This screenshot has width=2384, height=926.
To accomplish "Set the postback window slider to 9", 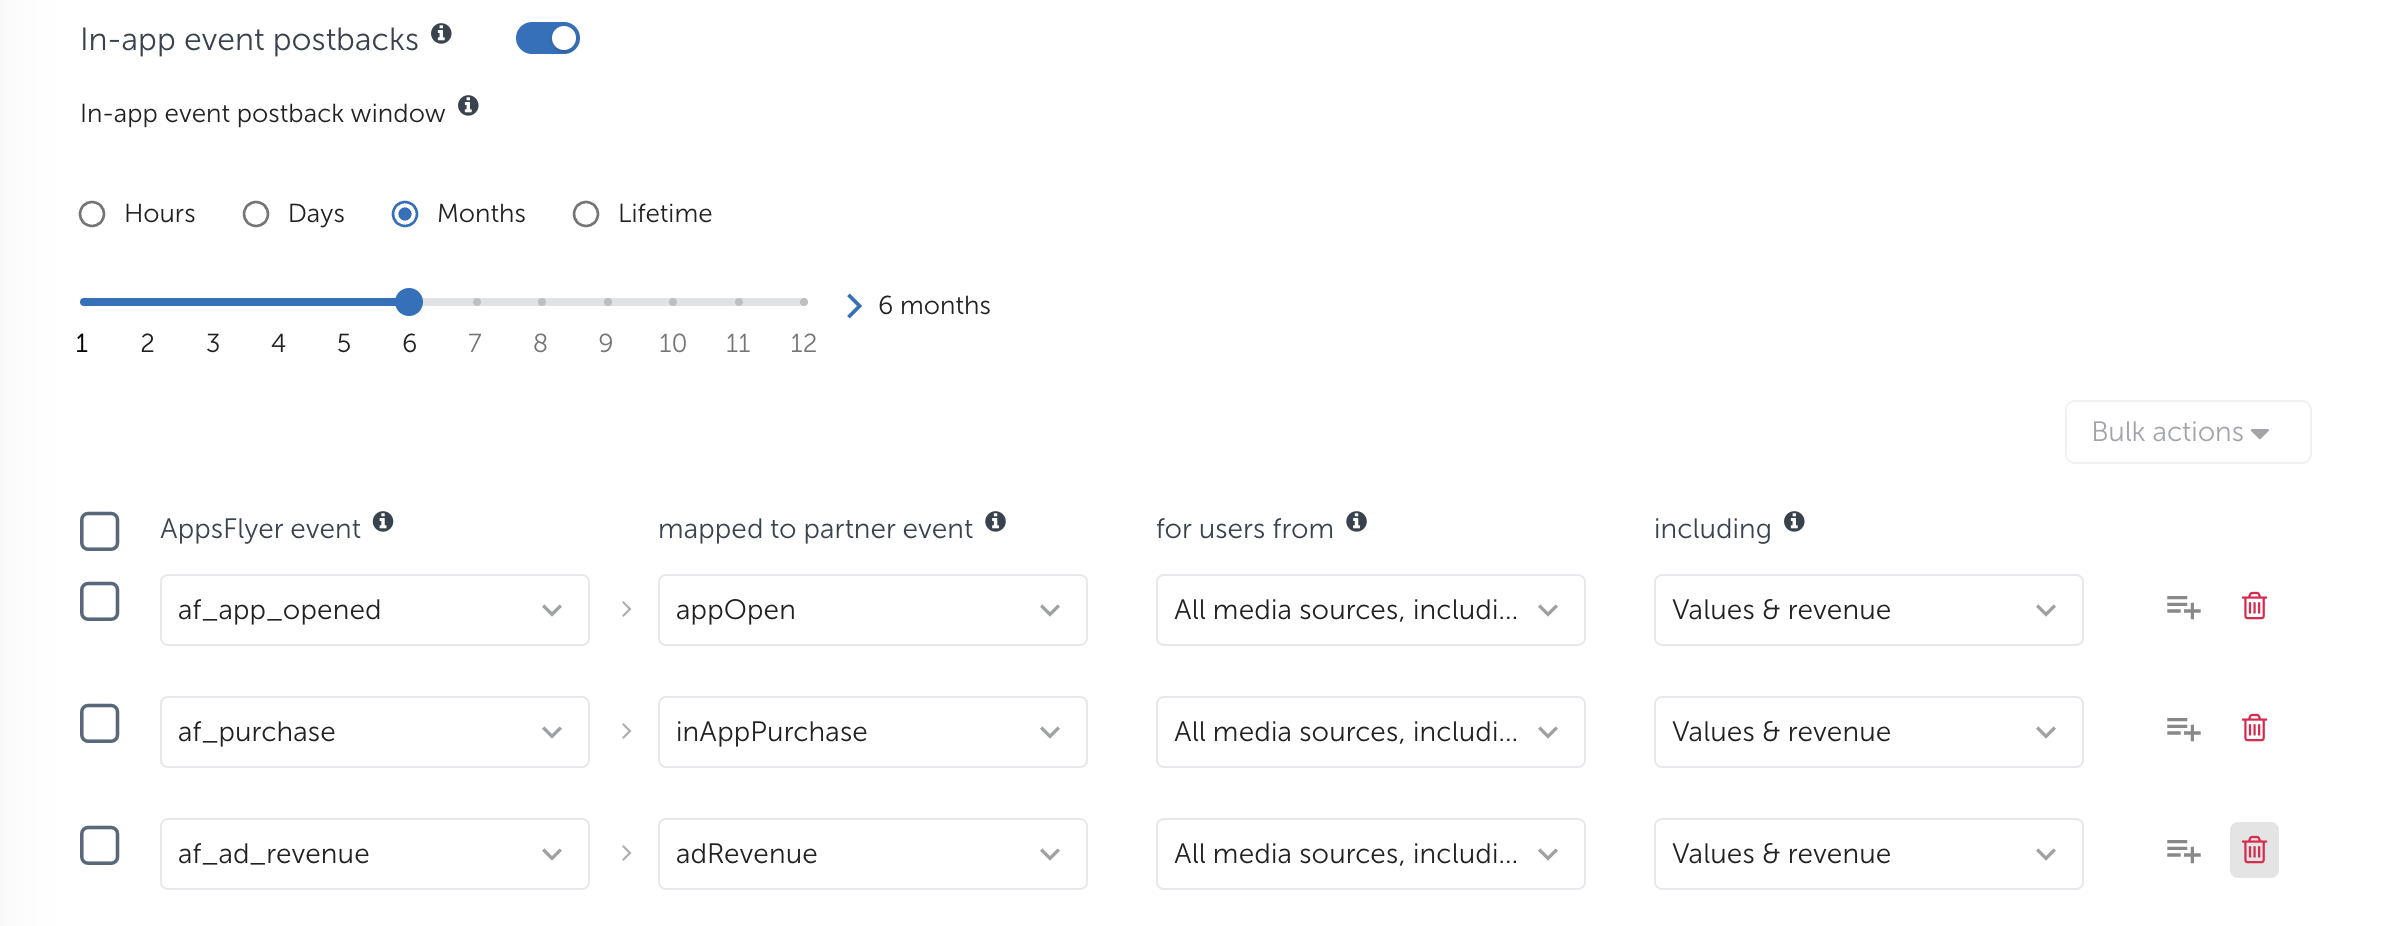I will 607,302.
